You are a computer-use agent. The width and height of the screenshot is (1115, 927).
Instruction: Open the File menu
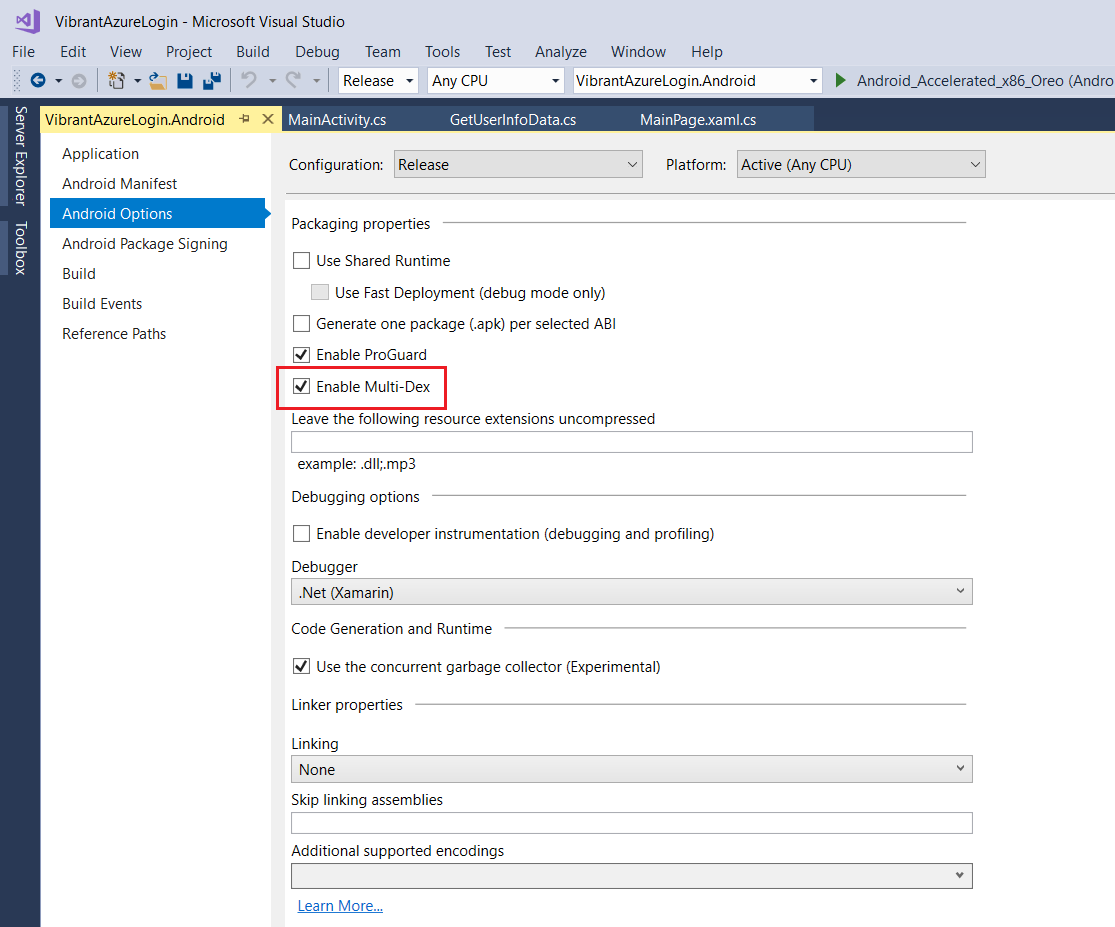tap(23, 52)
